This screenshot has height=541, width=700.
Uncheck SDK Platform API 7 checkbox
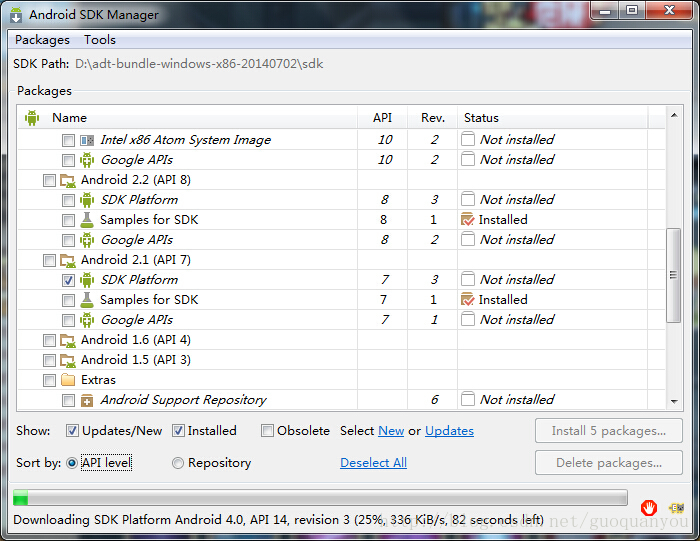coord(68,280)
